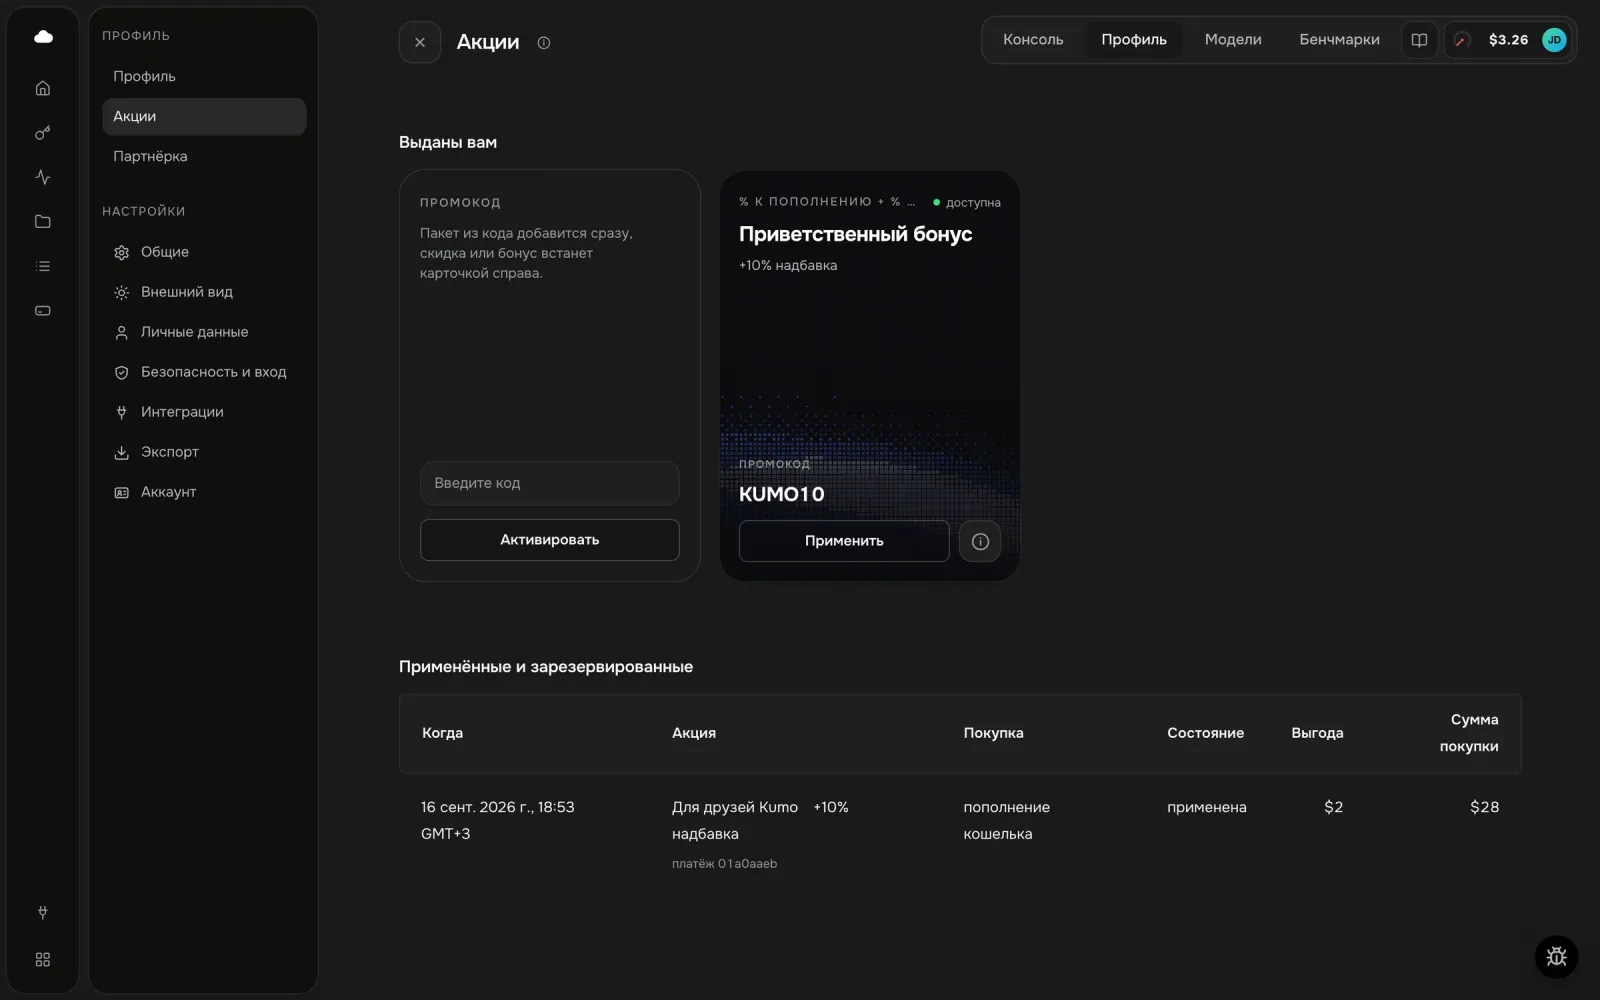Open Партнёрка in the sidebar
1600x1000 pixels.
[204, 156]
